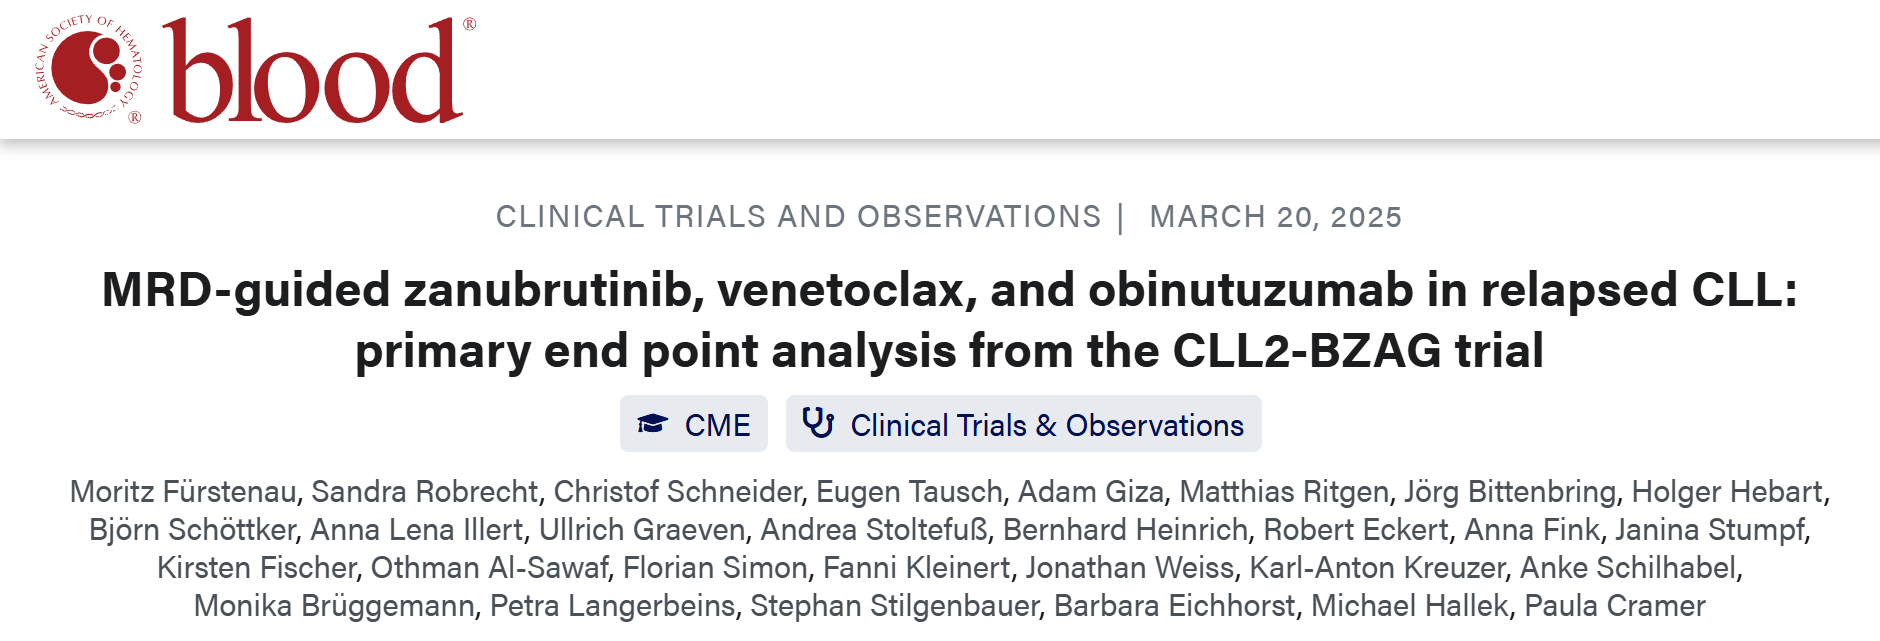Open author Christof Schneider's details
The image size is (1880, 641).
coord(677,492)
